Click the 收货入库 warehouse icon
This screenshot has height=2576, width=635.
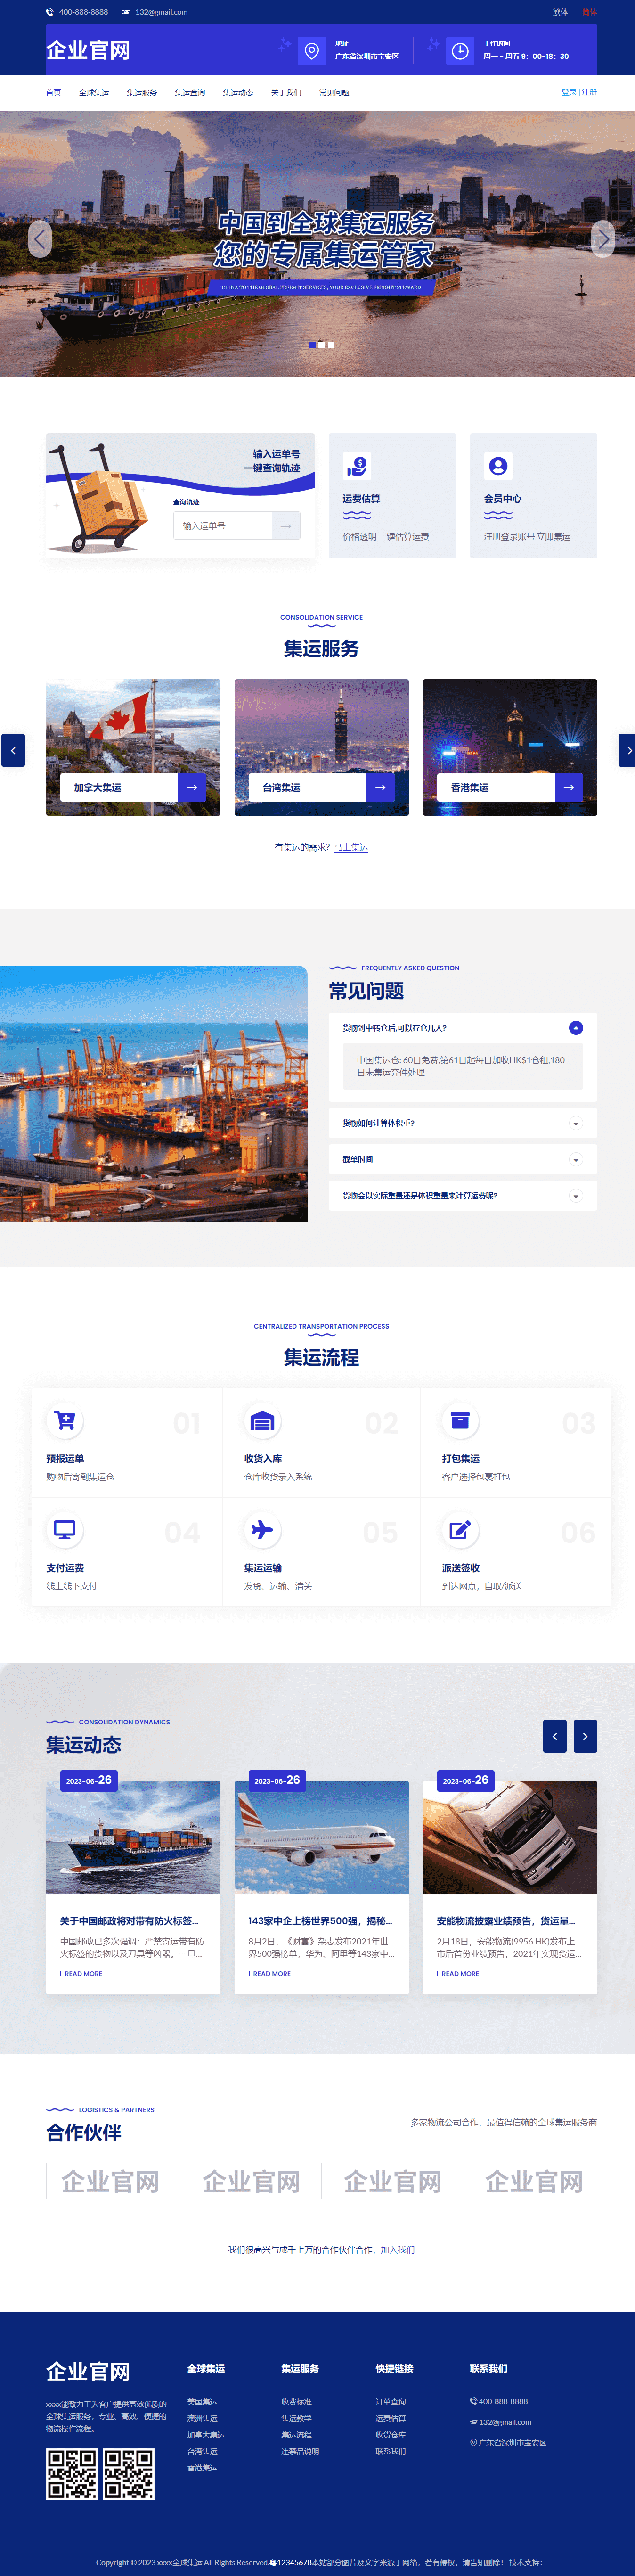point(262,1420)
